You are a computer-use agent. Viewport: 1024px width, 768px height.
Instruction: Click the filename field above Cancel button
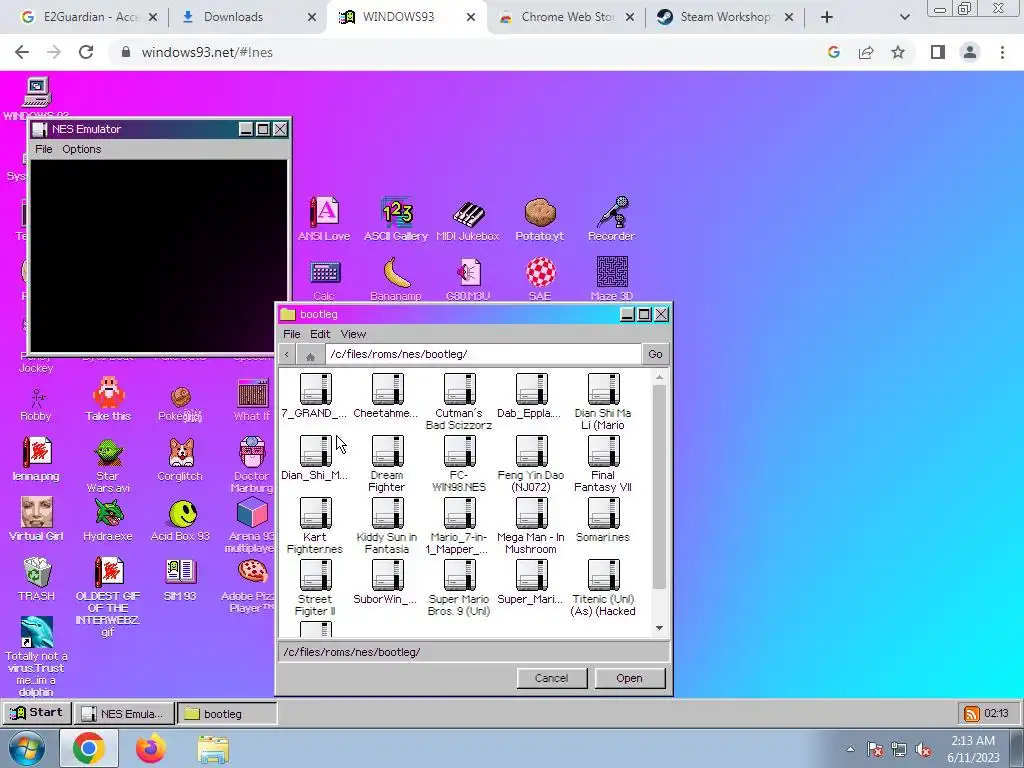474,652
